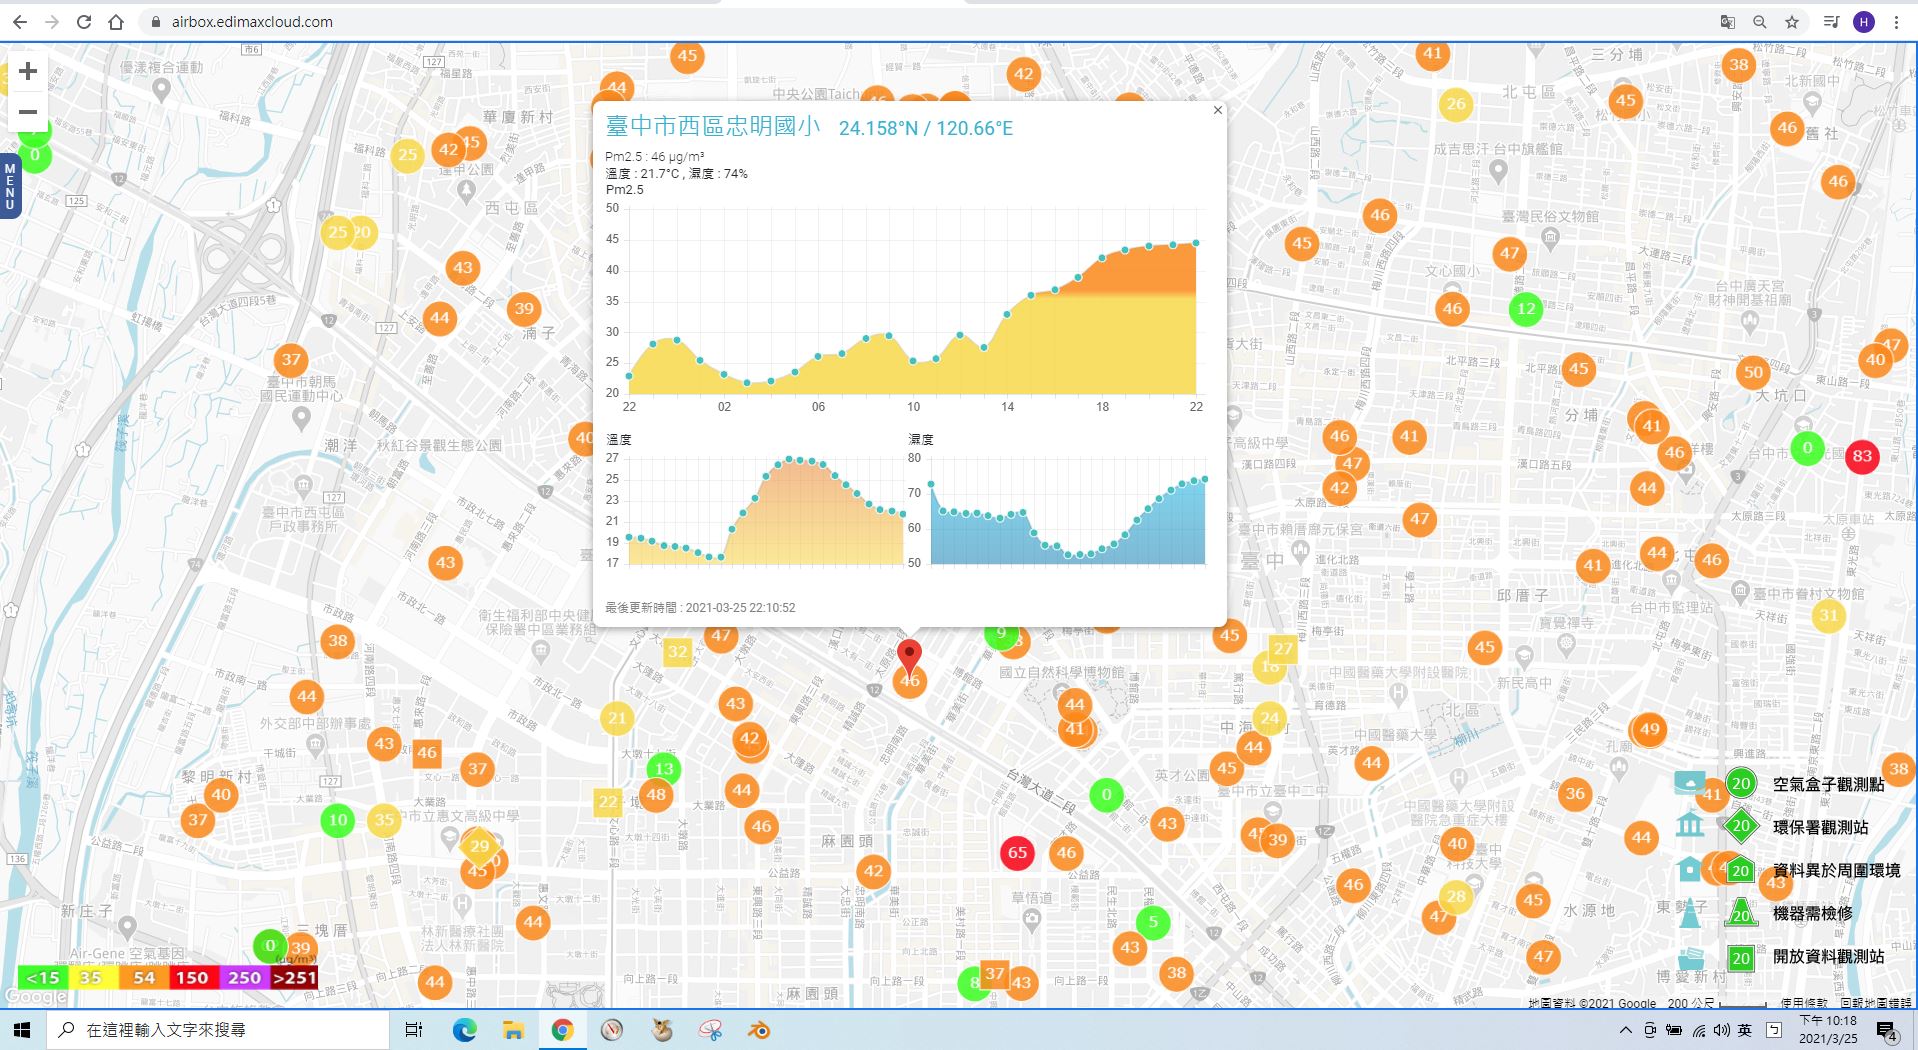Select the green 13 sensor marker
The width and height of the screenshot is (1918, 1050).
click(664, 769)
